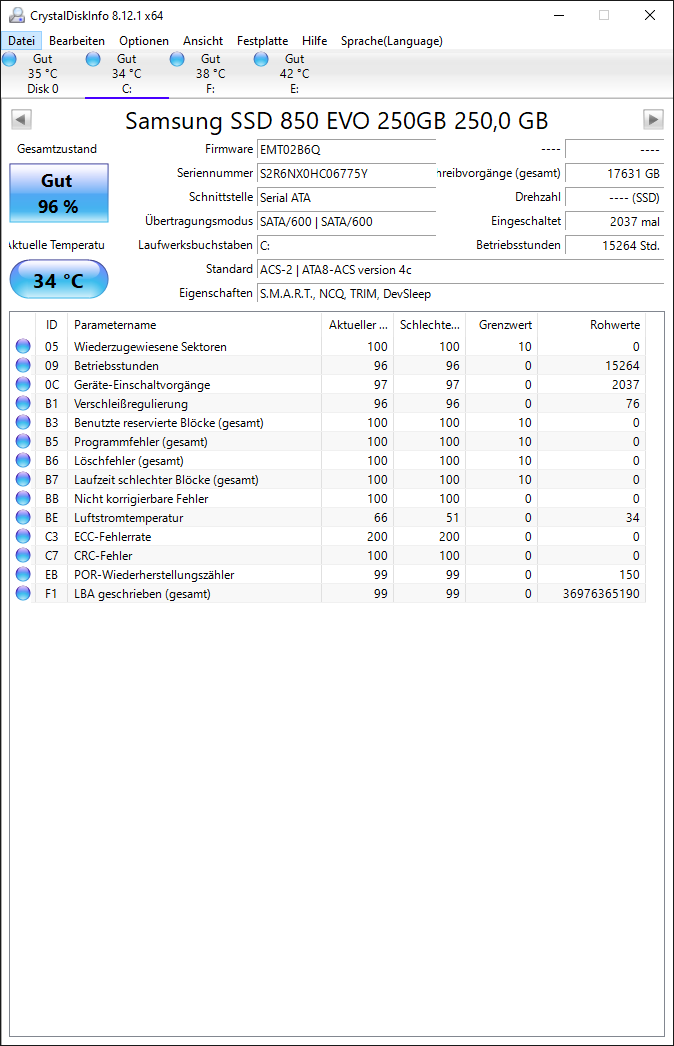Viewport: 674px width, 1046px height.
Task: Click the Übertragungsmodus field SATA/600
Action: tap(346, 221)
